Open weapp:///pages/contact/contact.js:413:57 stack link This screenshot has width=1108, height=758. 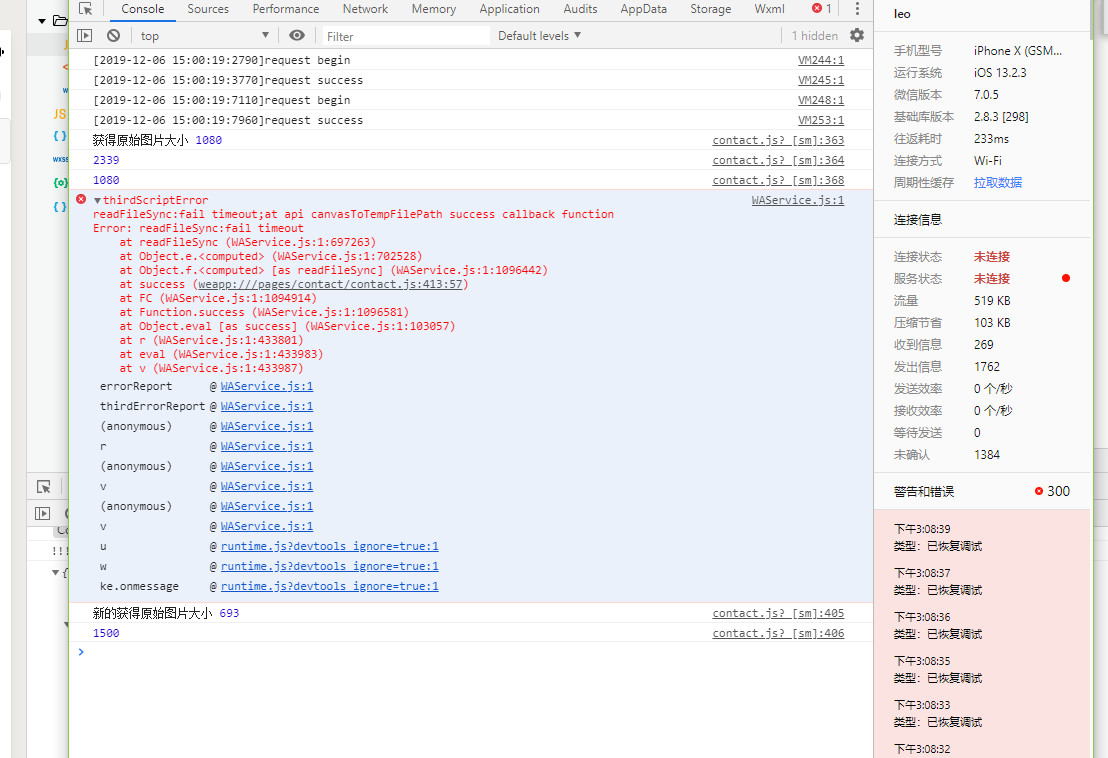click(x=330, y=284)
